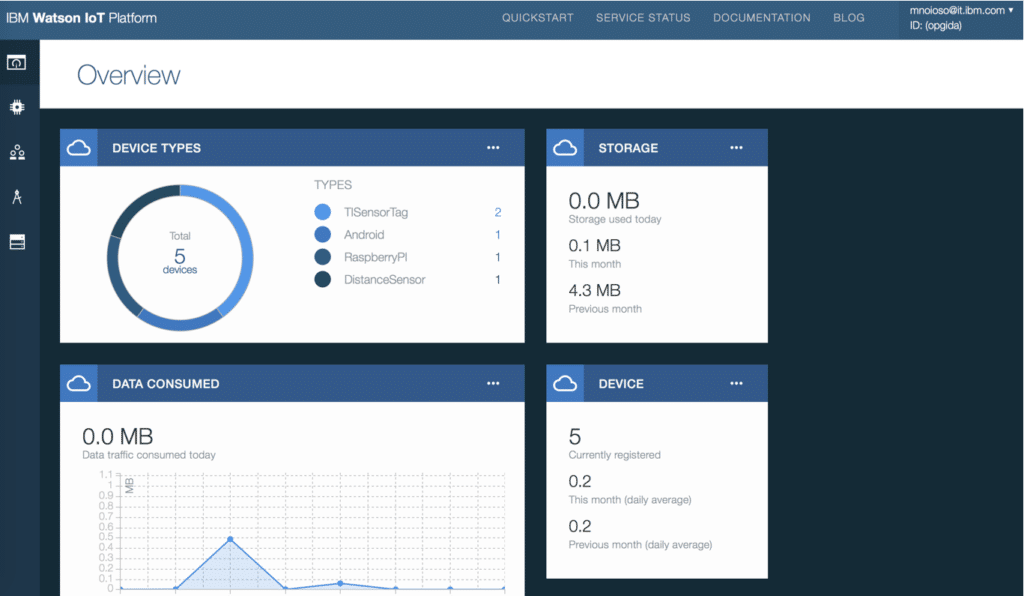Click the Storage used today label
This screenshot has width=1024, height=596.
pos(615,219)
